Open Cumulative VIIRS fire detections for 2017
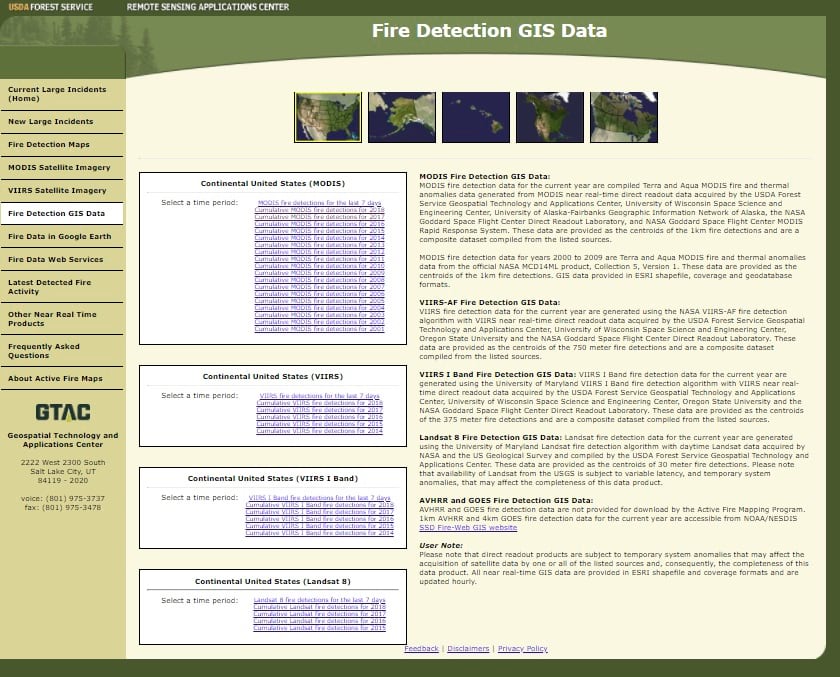 coord(319,410)
